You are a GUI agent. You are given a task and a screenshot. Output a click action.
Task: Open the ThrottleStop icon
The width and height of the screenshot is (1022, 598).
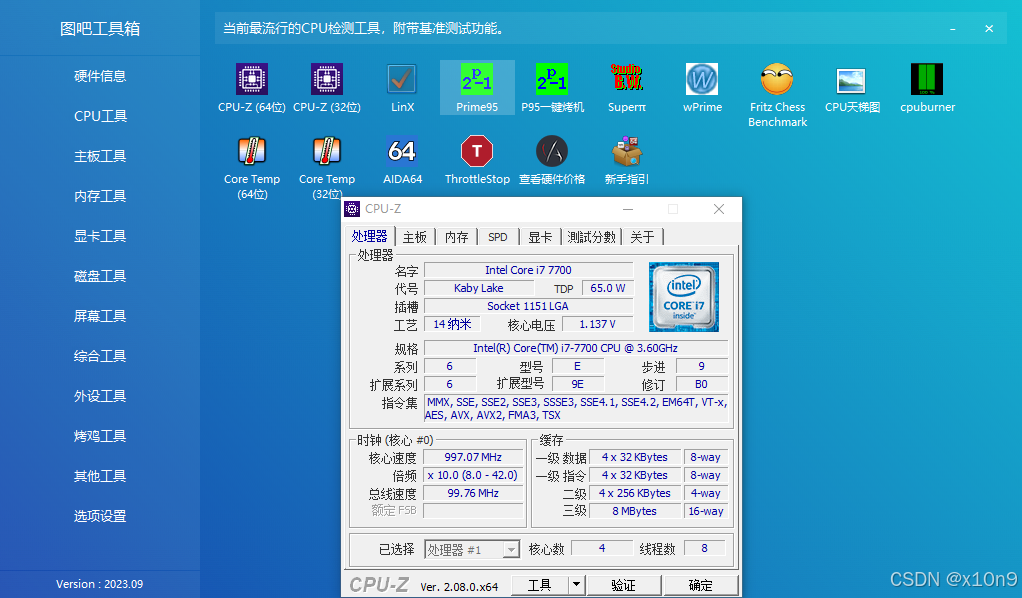coord(477,151)
